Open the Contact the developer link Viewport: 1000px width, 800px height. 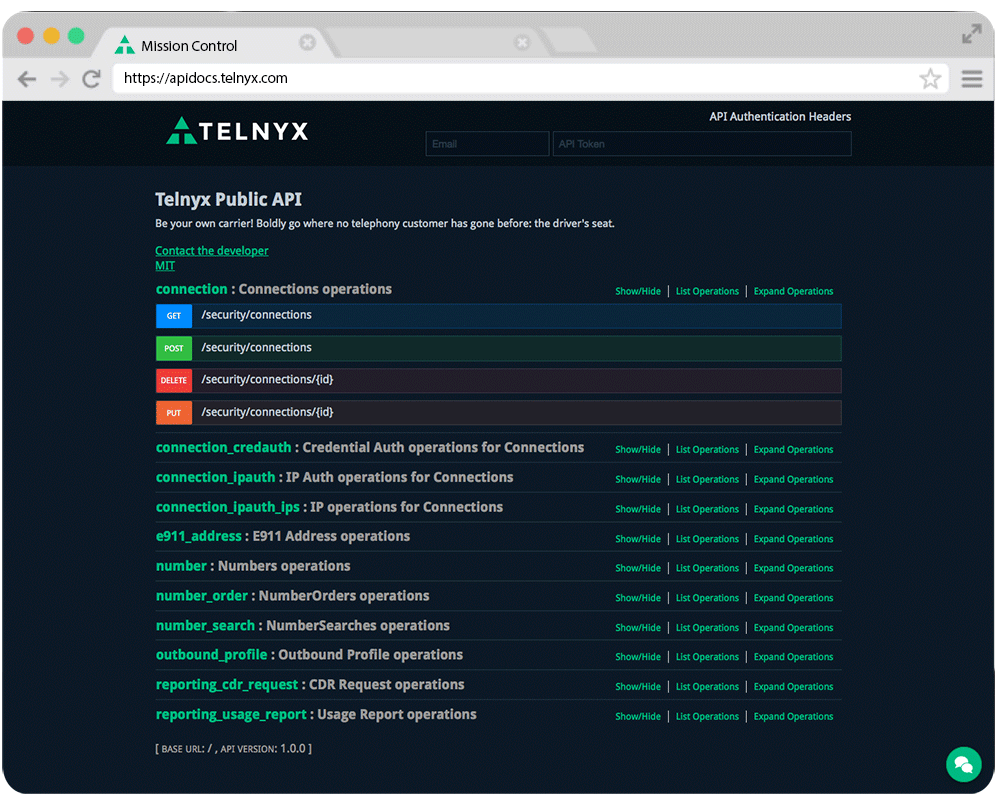point(212,251)
